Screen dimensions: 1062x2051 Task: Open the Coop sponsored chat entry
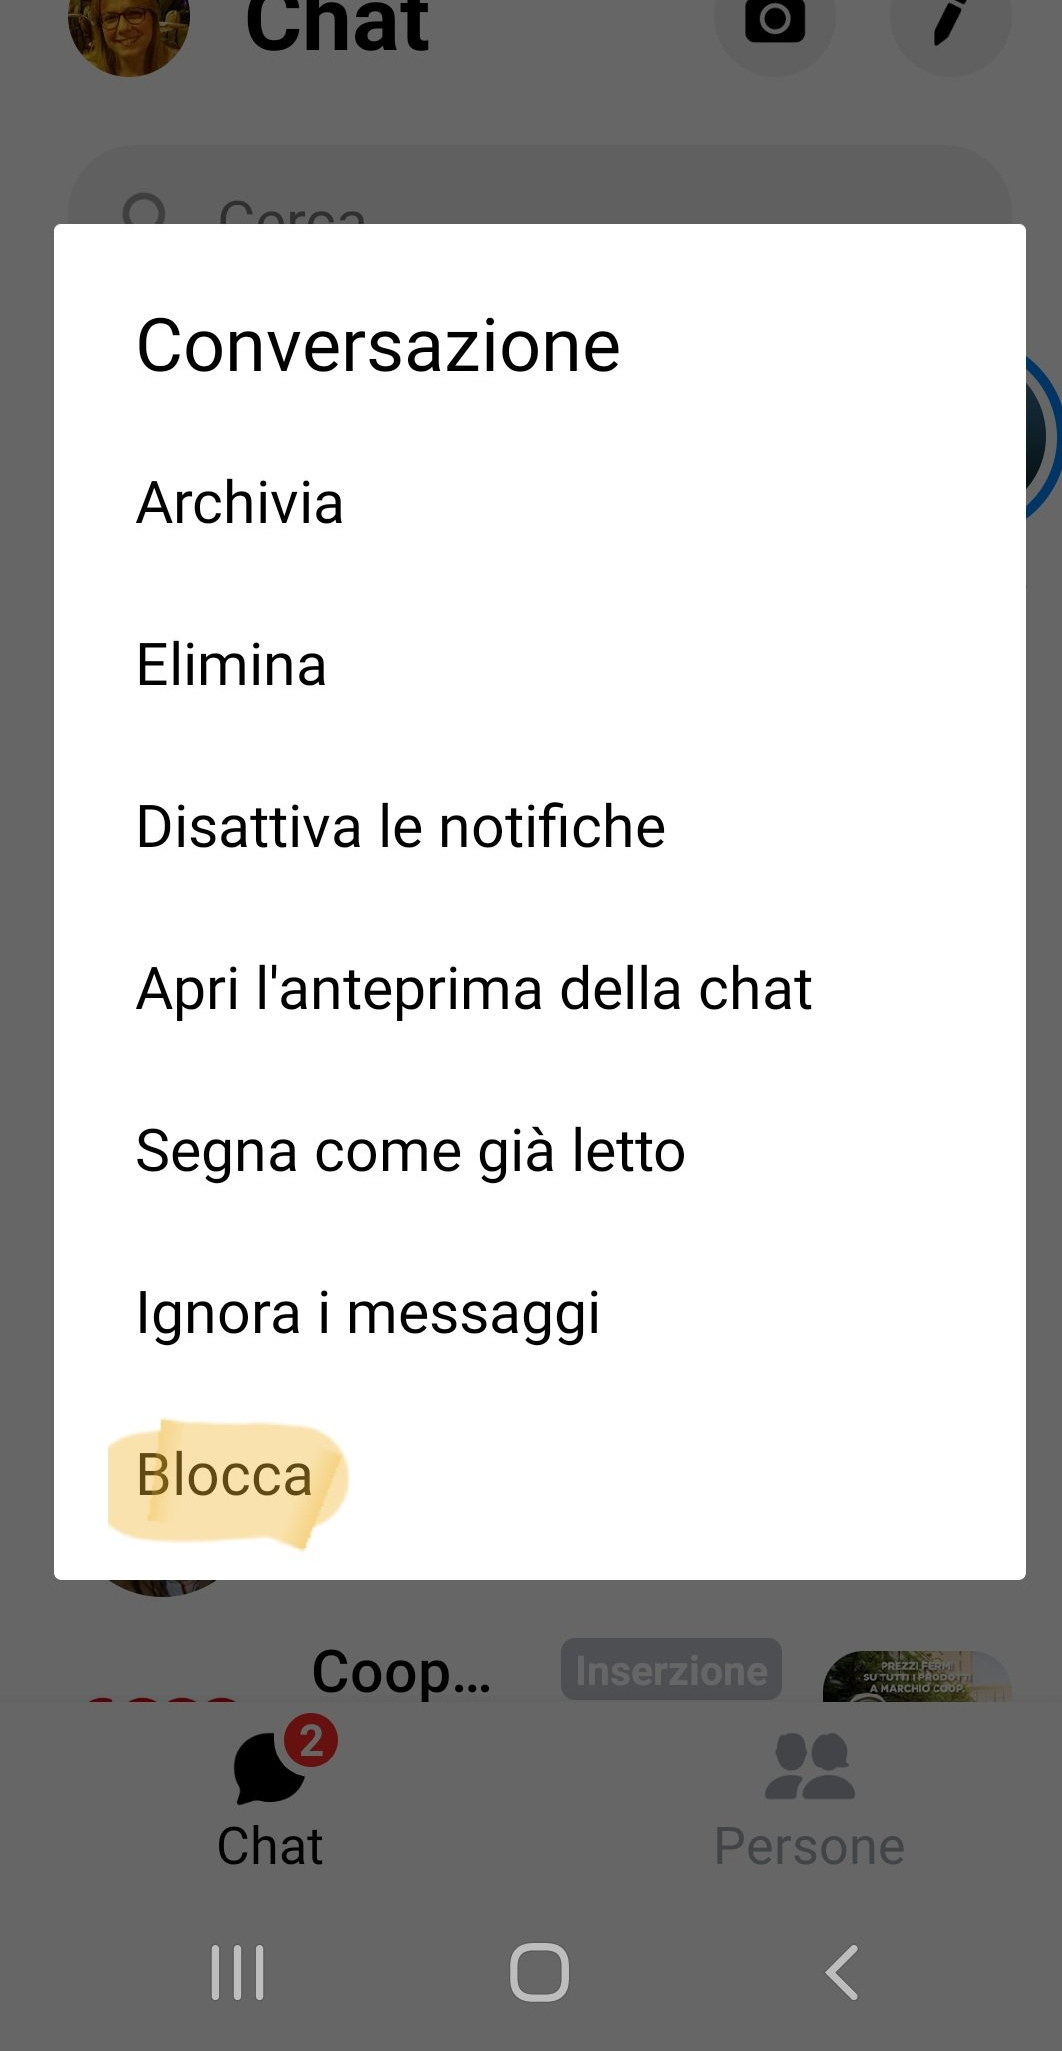tap(401, 1672)
